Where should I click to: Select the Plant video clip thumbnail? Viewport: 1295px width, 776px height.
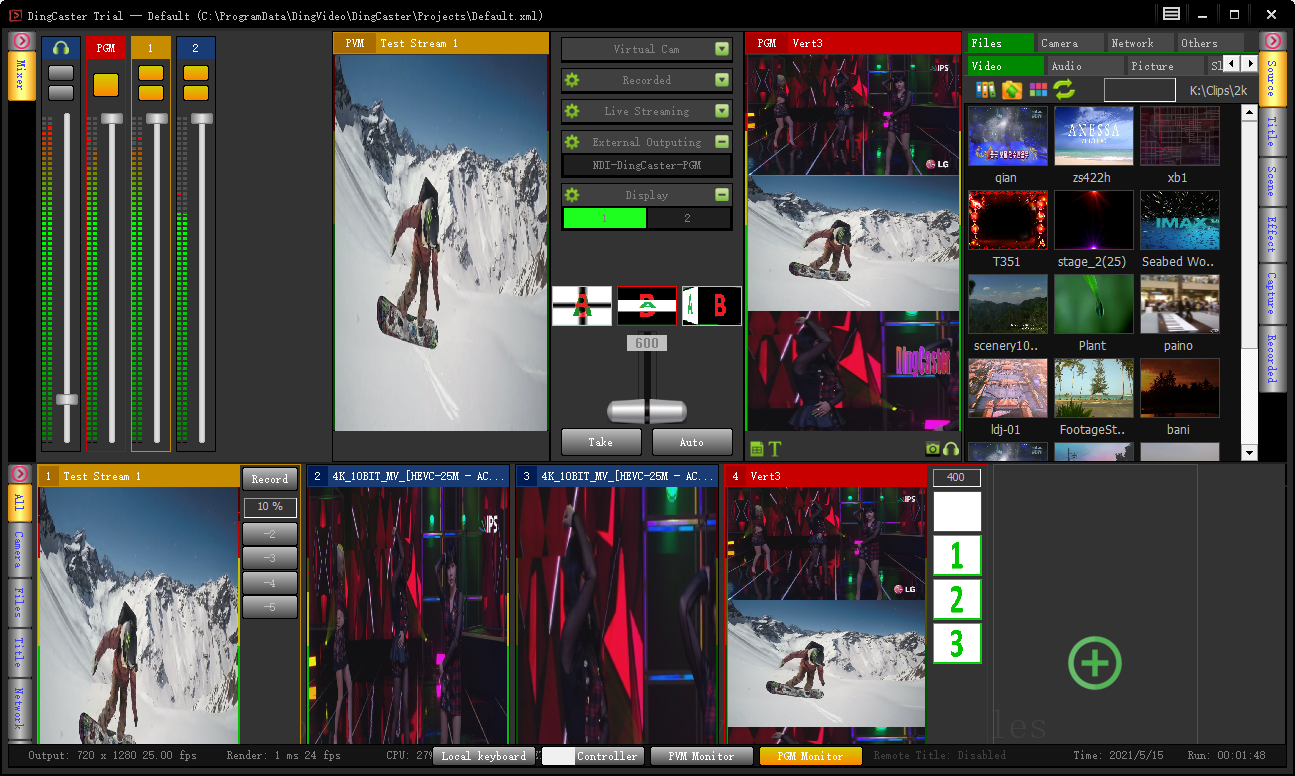pos(1094,304)
